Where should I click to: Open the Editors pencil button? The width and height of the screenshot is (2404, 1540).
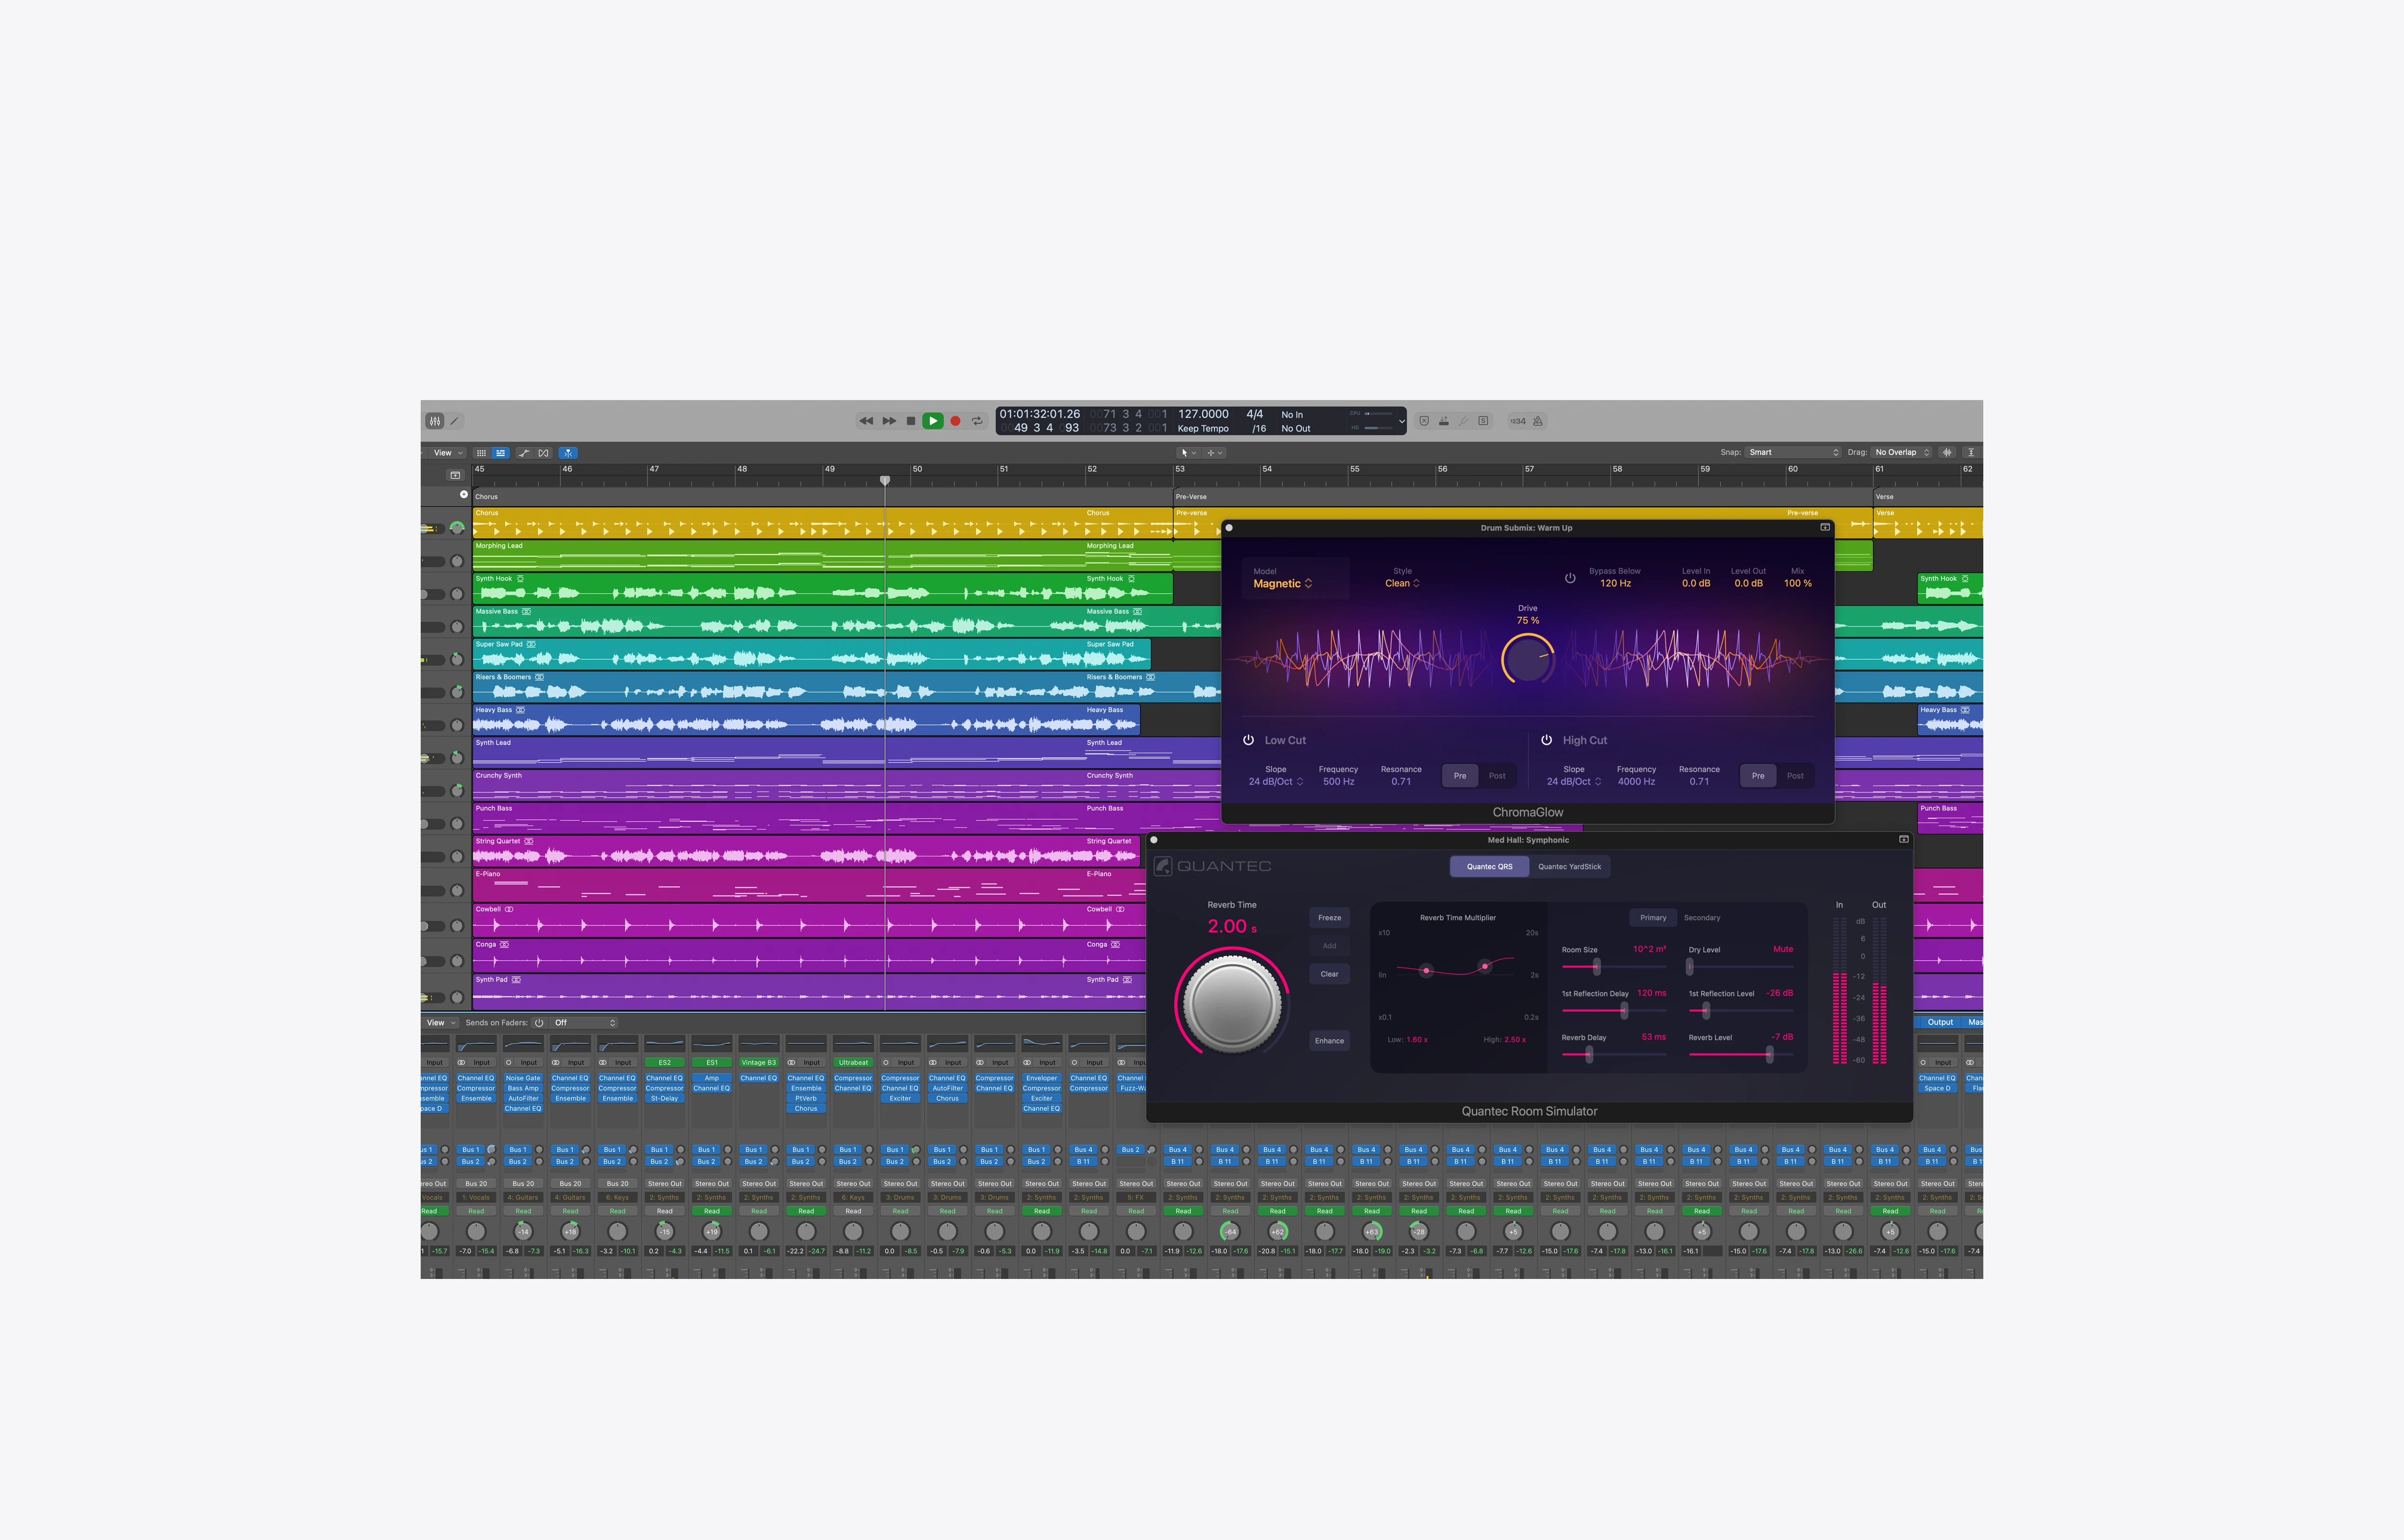[x=455, y=421]
